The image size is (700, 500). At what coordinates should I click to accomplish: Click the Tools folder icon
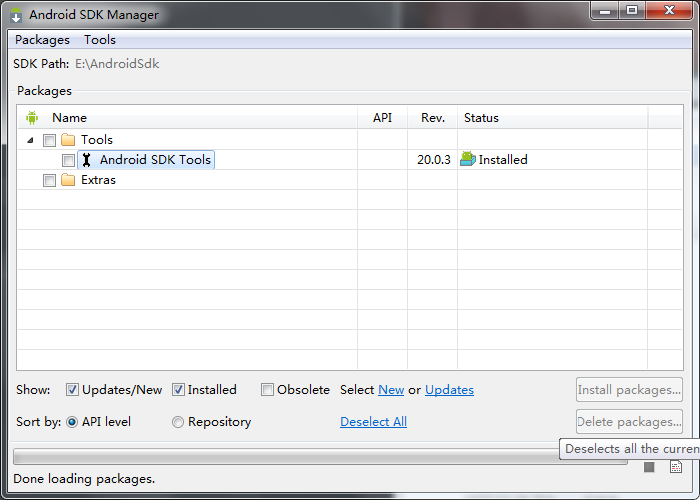tap(68, 140)
